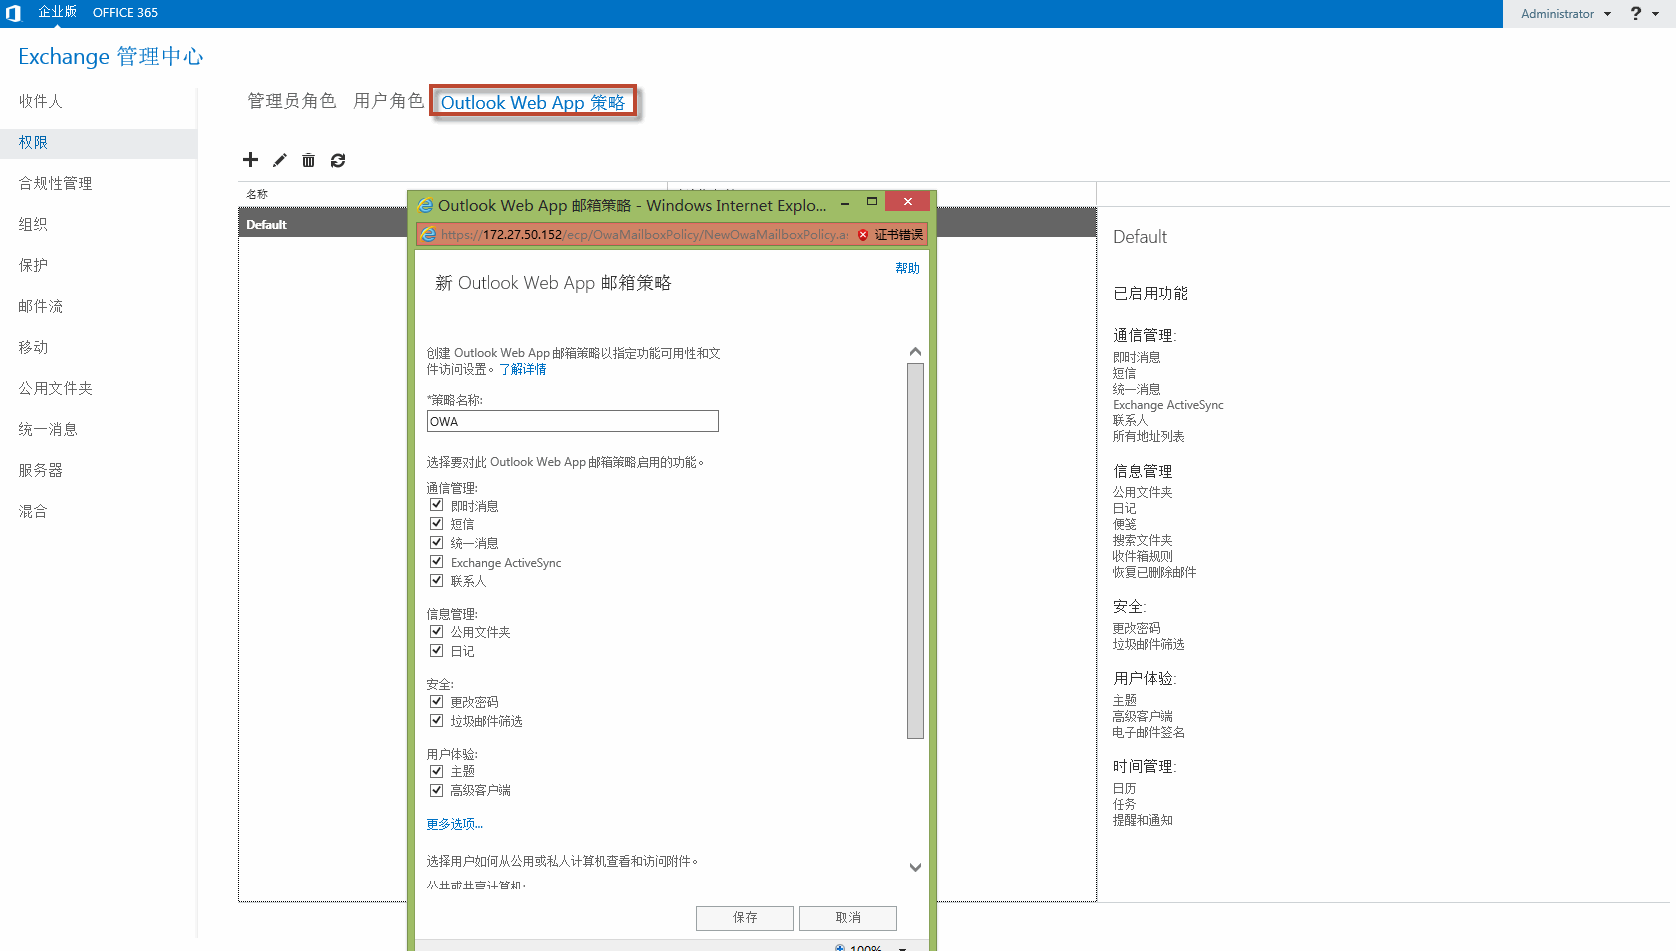Open 保护 in the left navigation
The width and height of the screenshot is (1676, 951).
33,265
